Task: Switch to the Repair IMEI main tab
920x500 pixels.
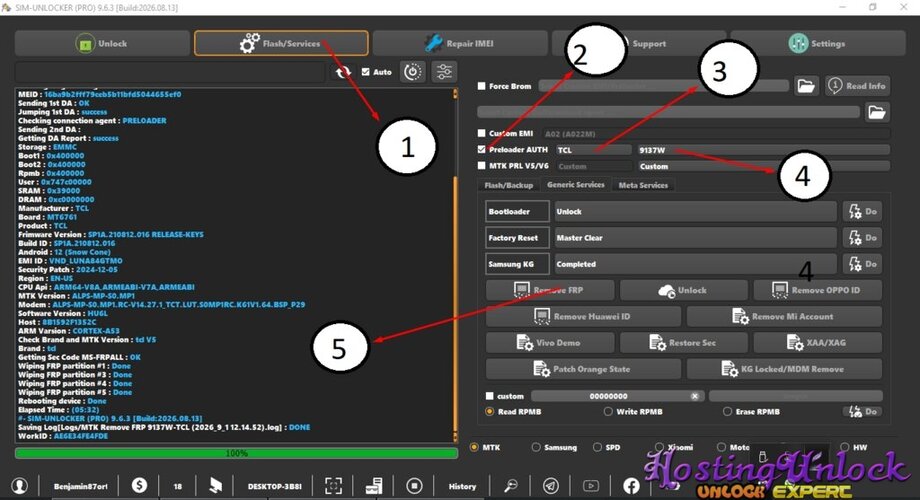Action: click(460, 43)
